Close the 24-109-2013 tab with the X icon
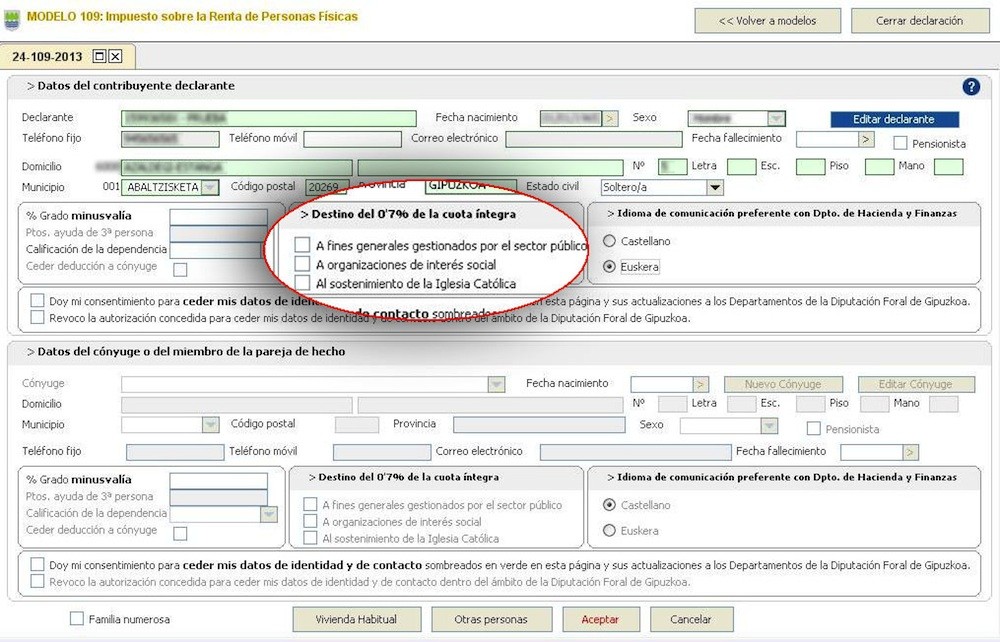The image size is (1000, 642). [115, 56]
